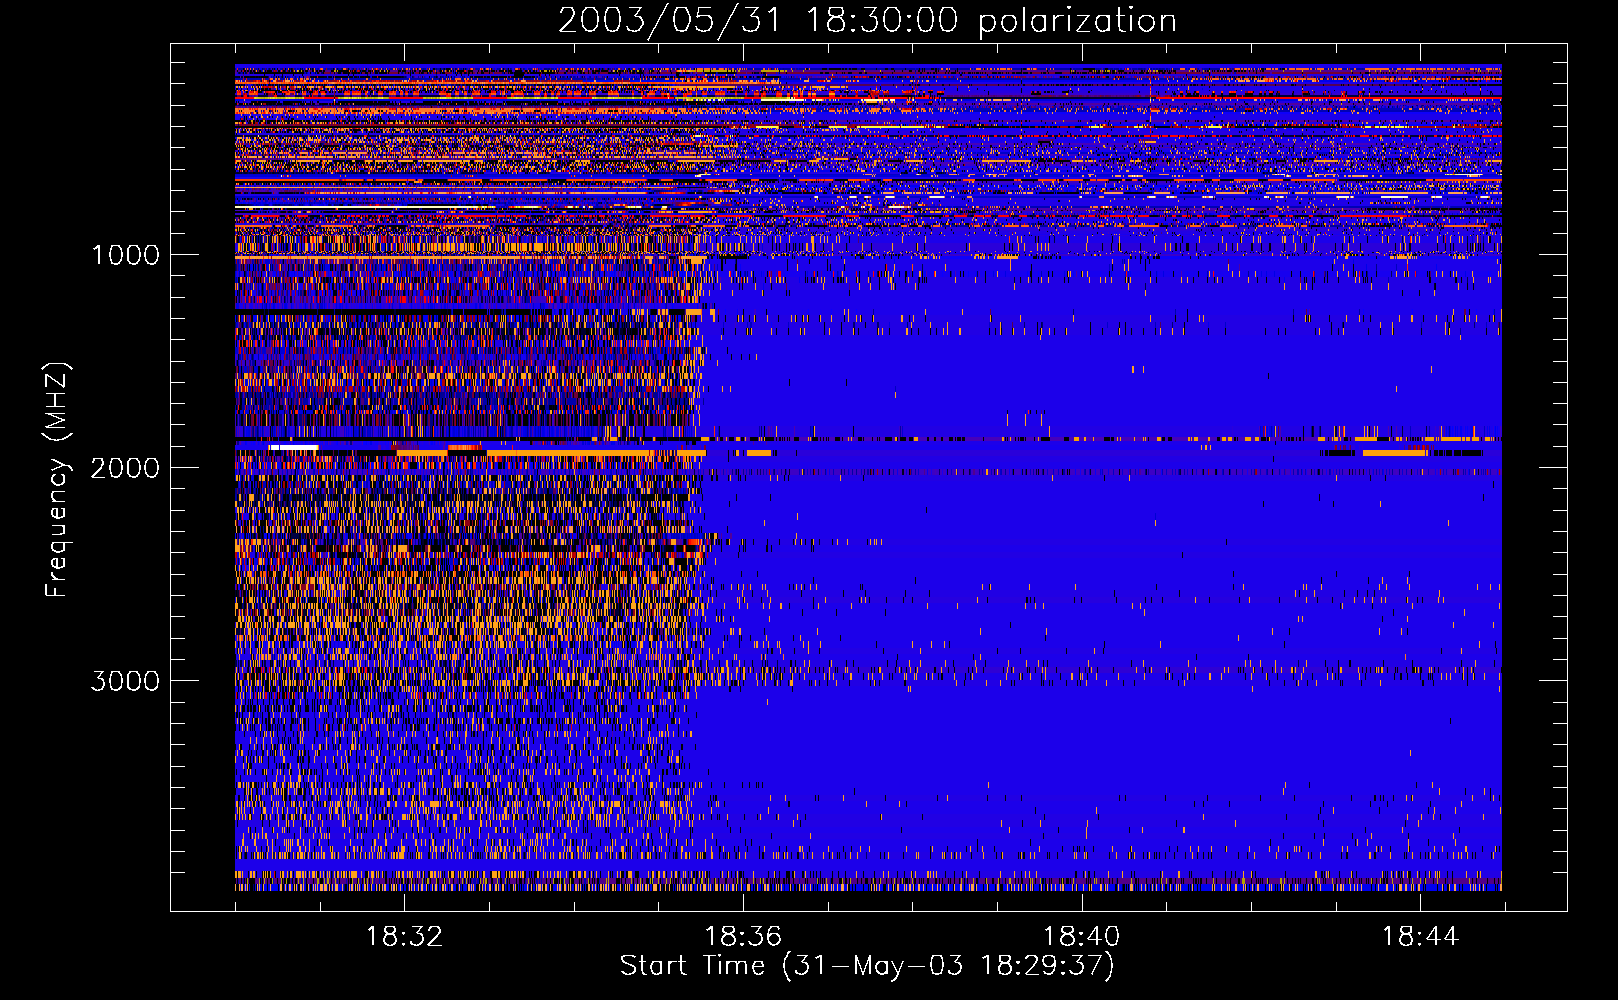Image resolution: width=1618 pixels, height=1000 pixels.
Task: Click the 18:32 time axis label
Action: point(404,937)
